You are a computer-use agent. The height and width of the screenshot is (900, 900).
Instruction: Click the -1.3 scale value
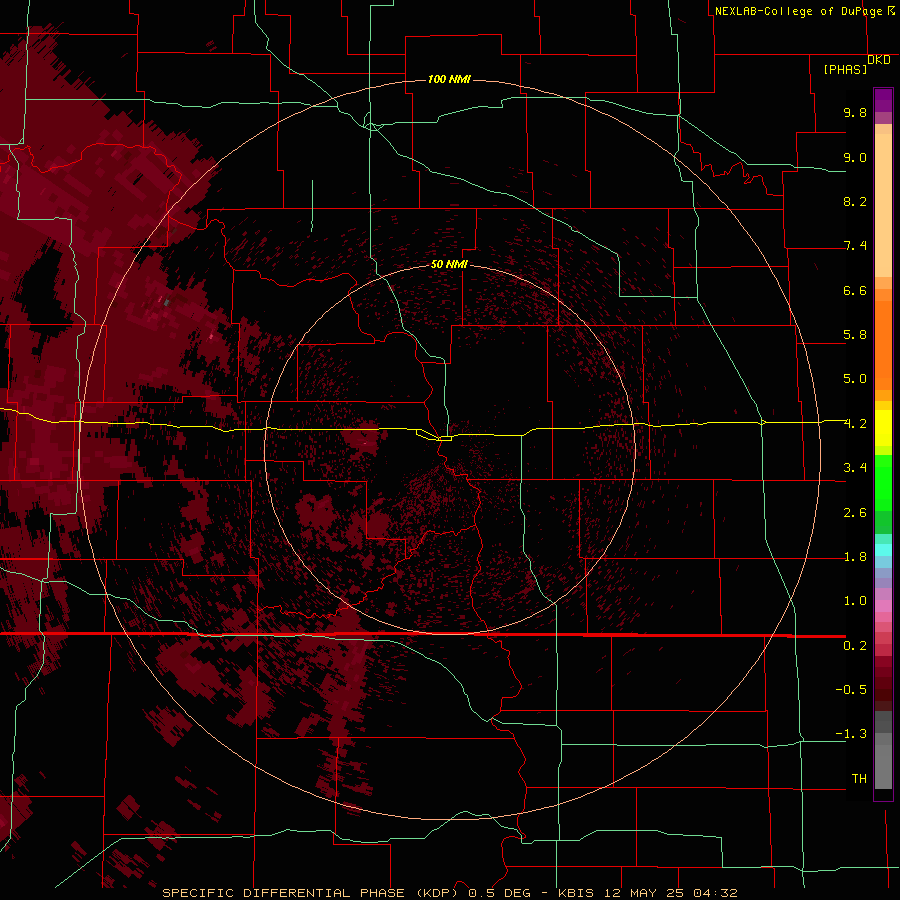tap(851, 734)
